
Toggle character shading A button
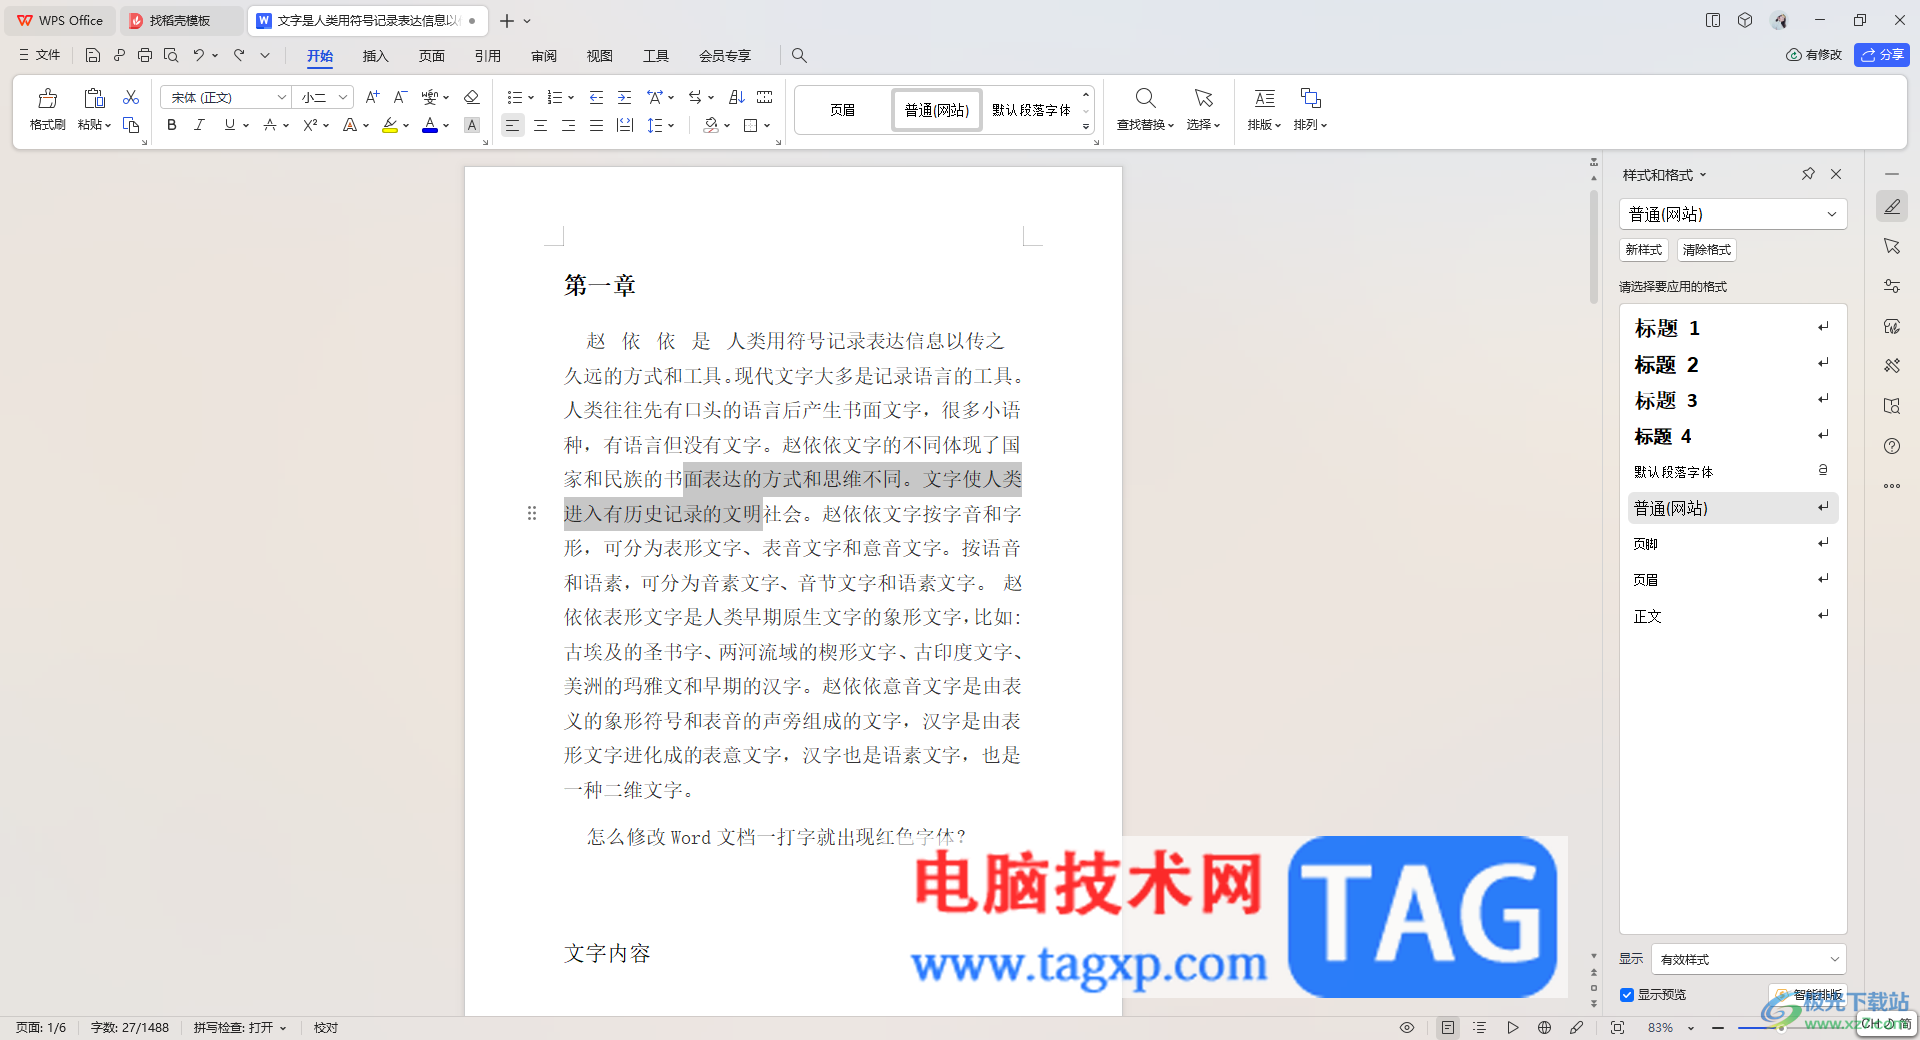click(472, 125)
